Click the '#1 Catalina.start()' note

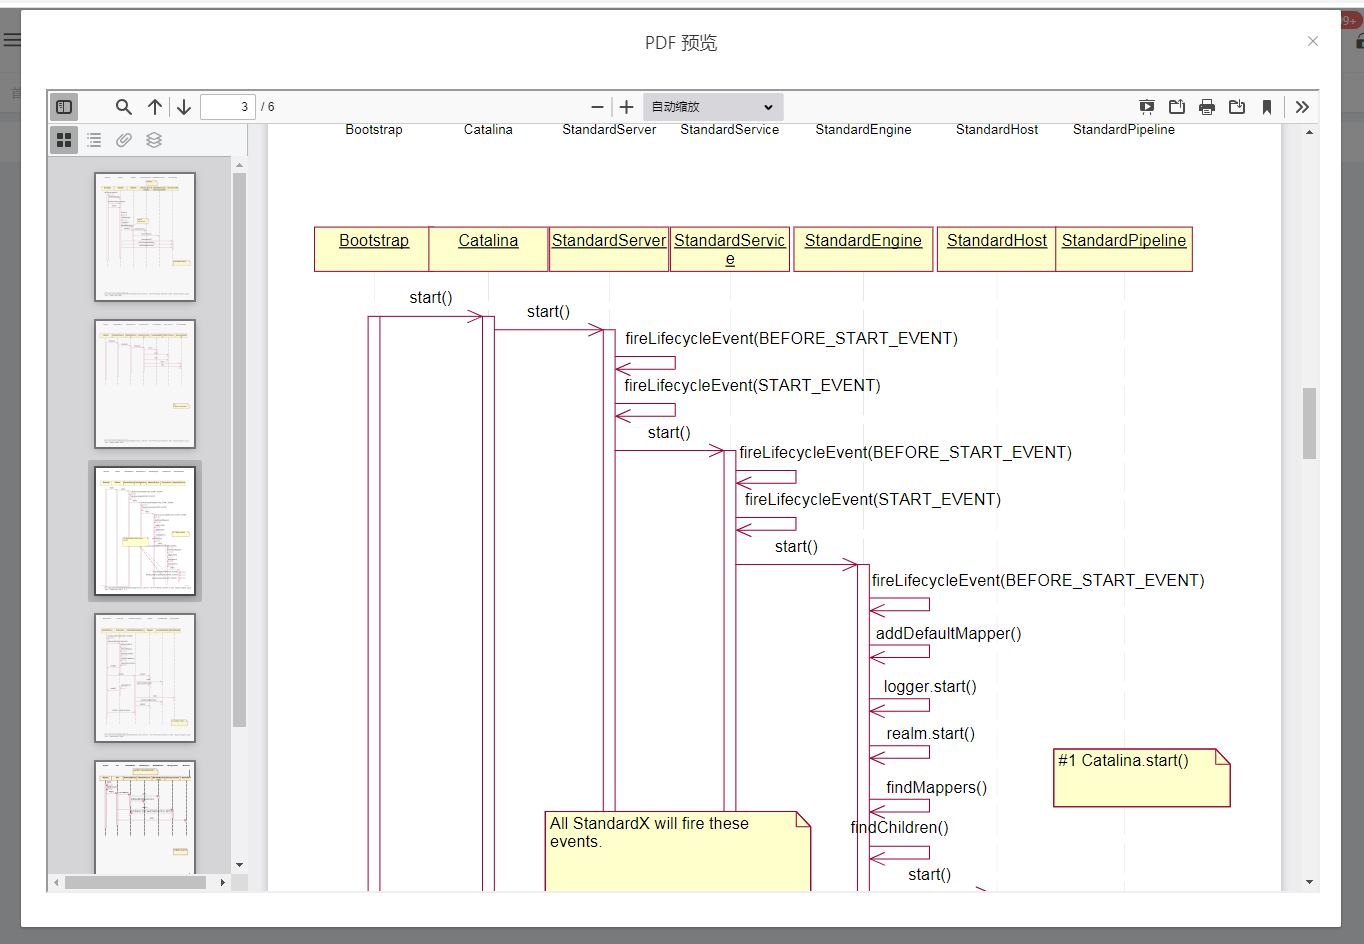point(1142,778)
